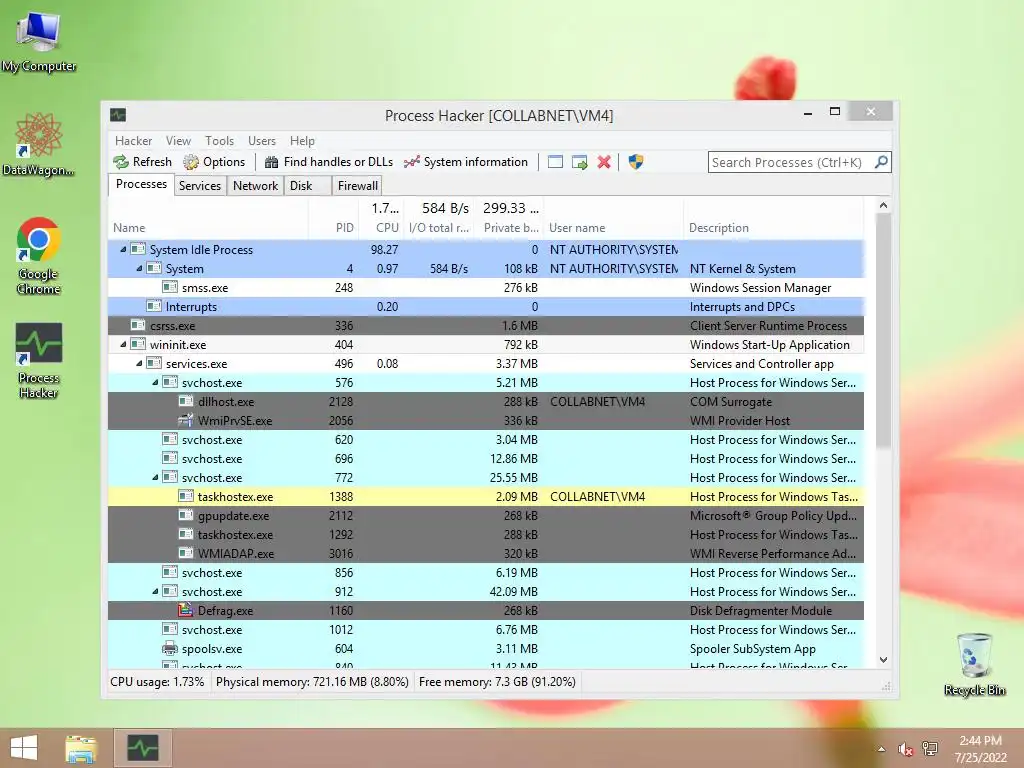This screenshot has height=768, width=1024.
Task: Select taskhostex.exe with PID 1292
Action: 486,534
